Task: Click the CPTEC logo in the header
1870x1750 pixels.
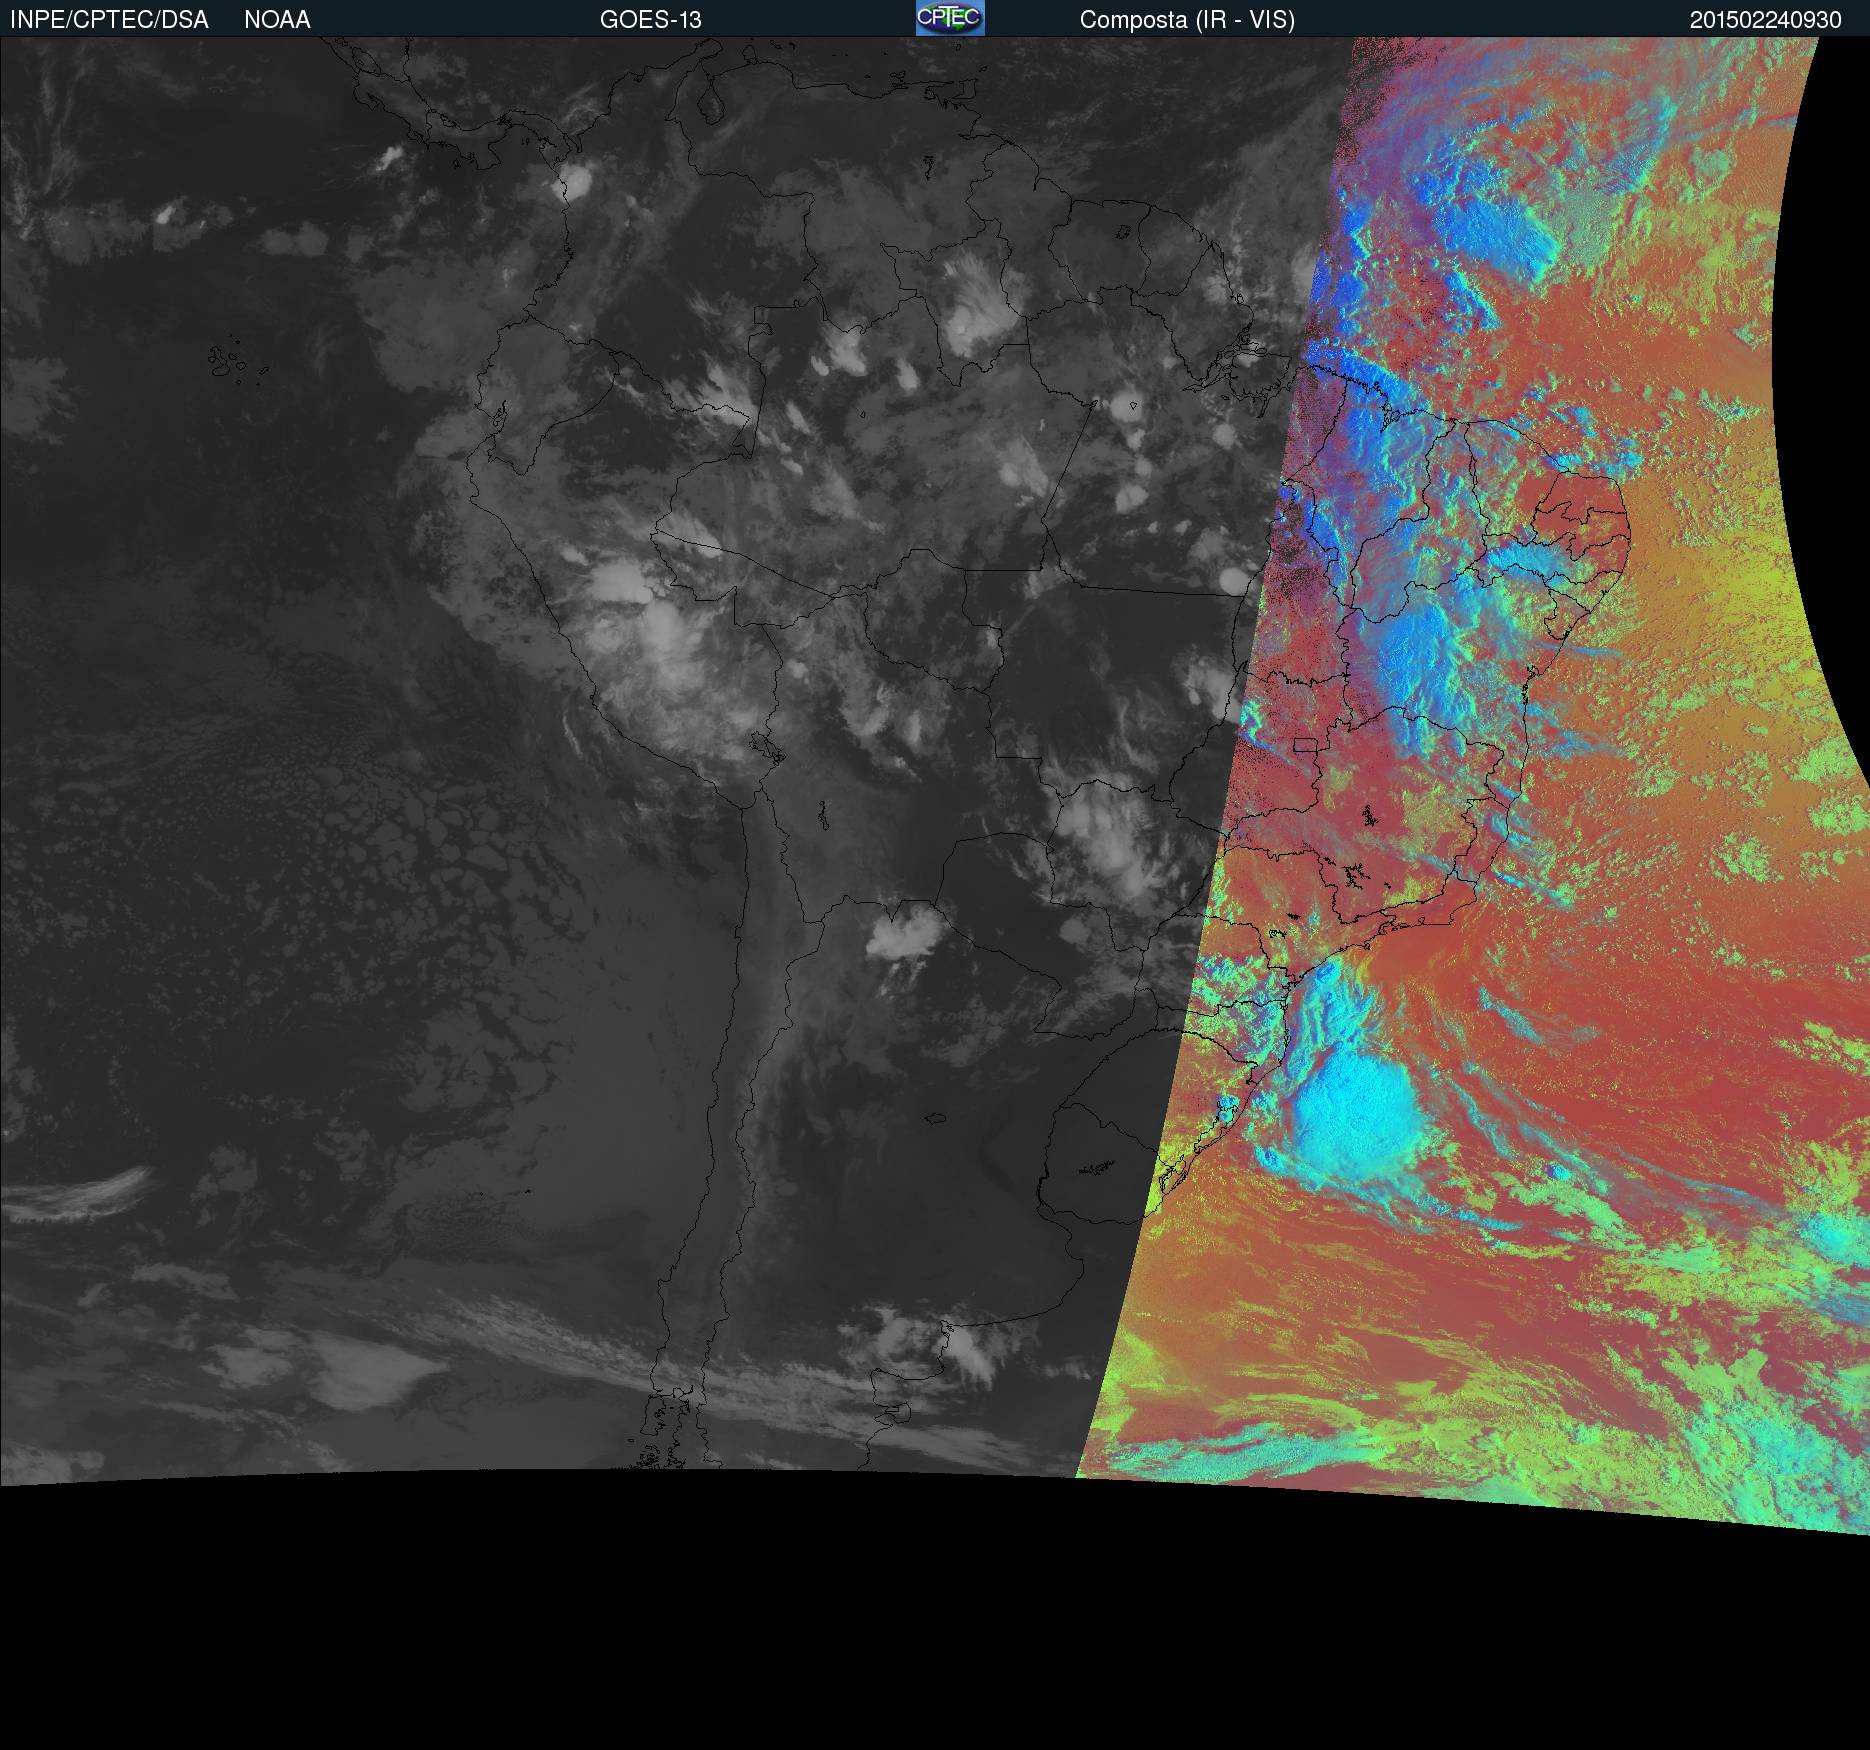Action: tap(950, 18)
